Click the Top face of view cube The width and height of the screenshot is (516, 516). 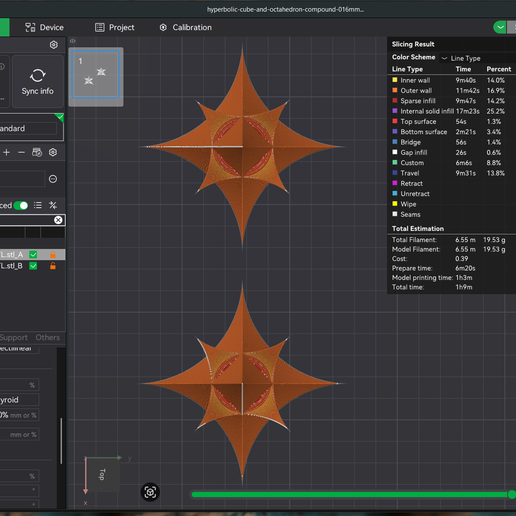[x=102, y=474]
